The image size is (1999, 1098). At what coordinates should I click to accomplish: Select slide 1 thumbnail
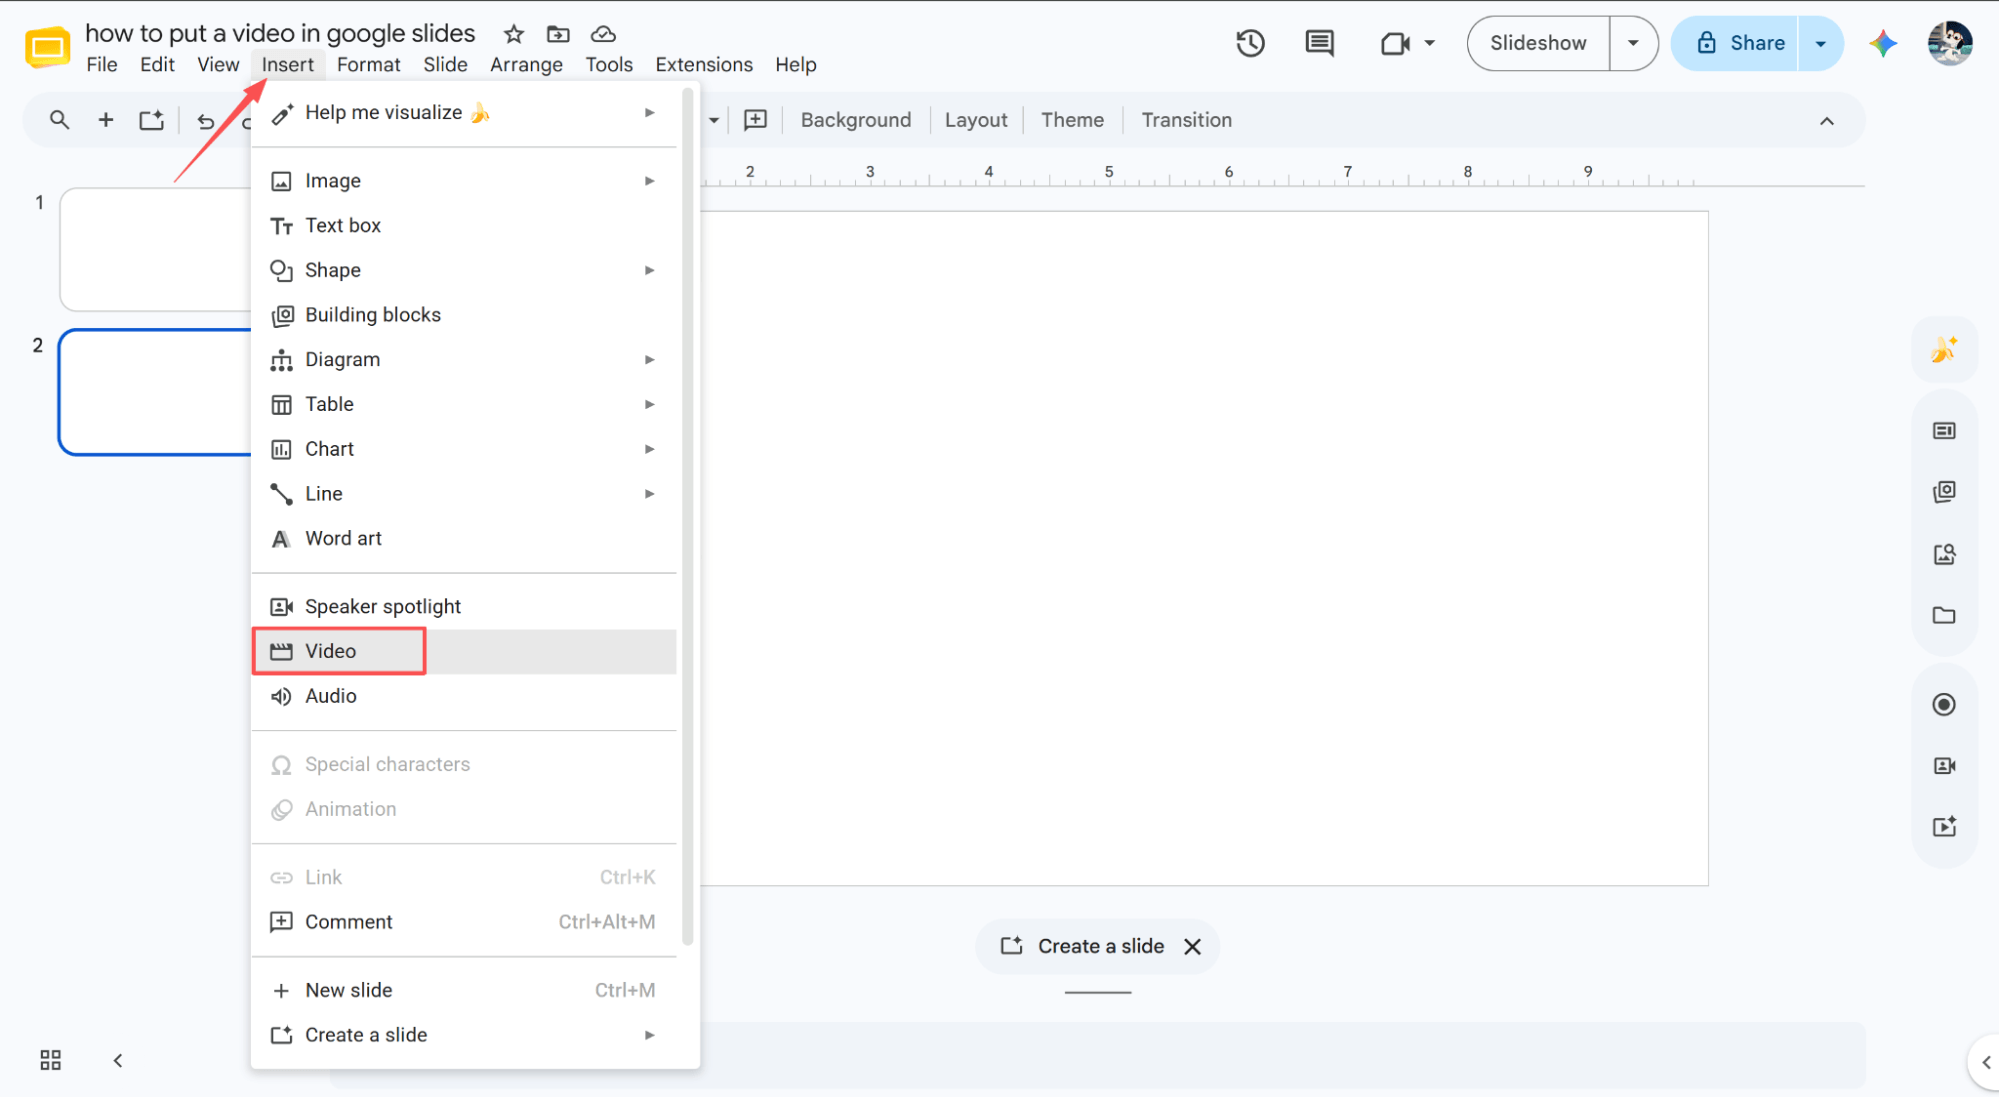[x=156, y=249]
